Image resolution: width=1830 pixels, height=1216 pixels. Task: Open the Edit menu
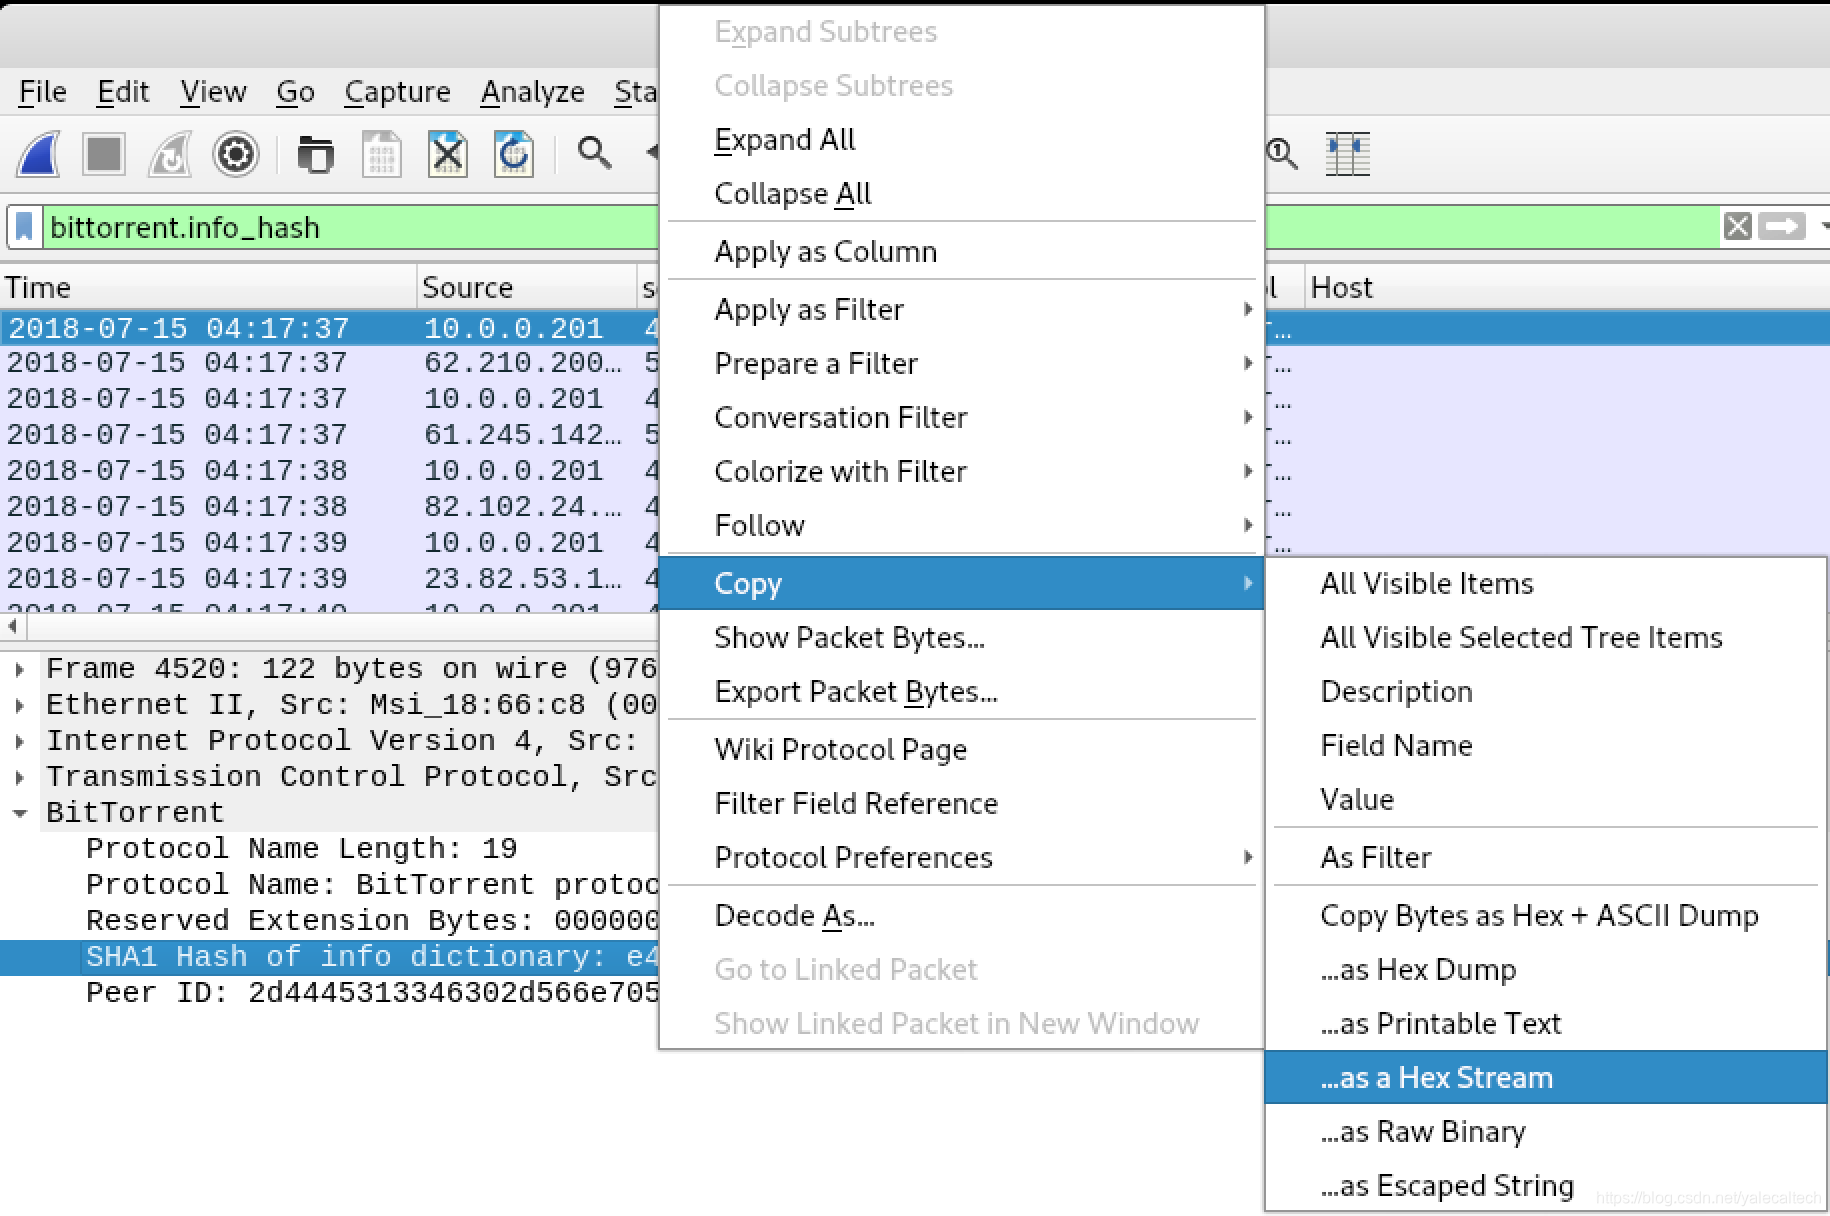[x=123, y=92]
